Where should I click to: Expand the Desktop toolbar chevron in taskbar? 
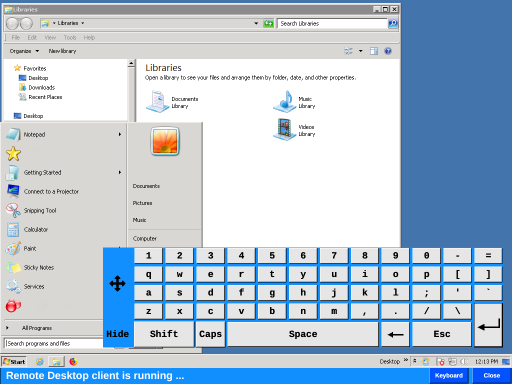[406, 360]
